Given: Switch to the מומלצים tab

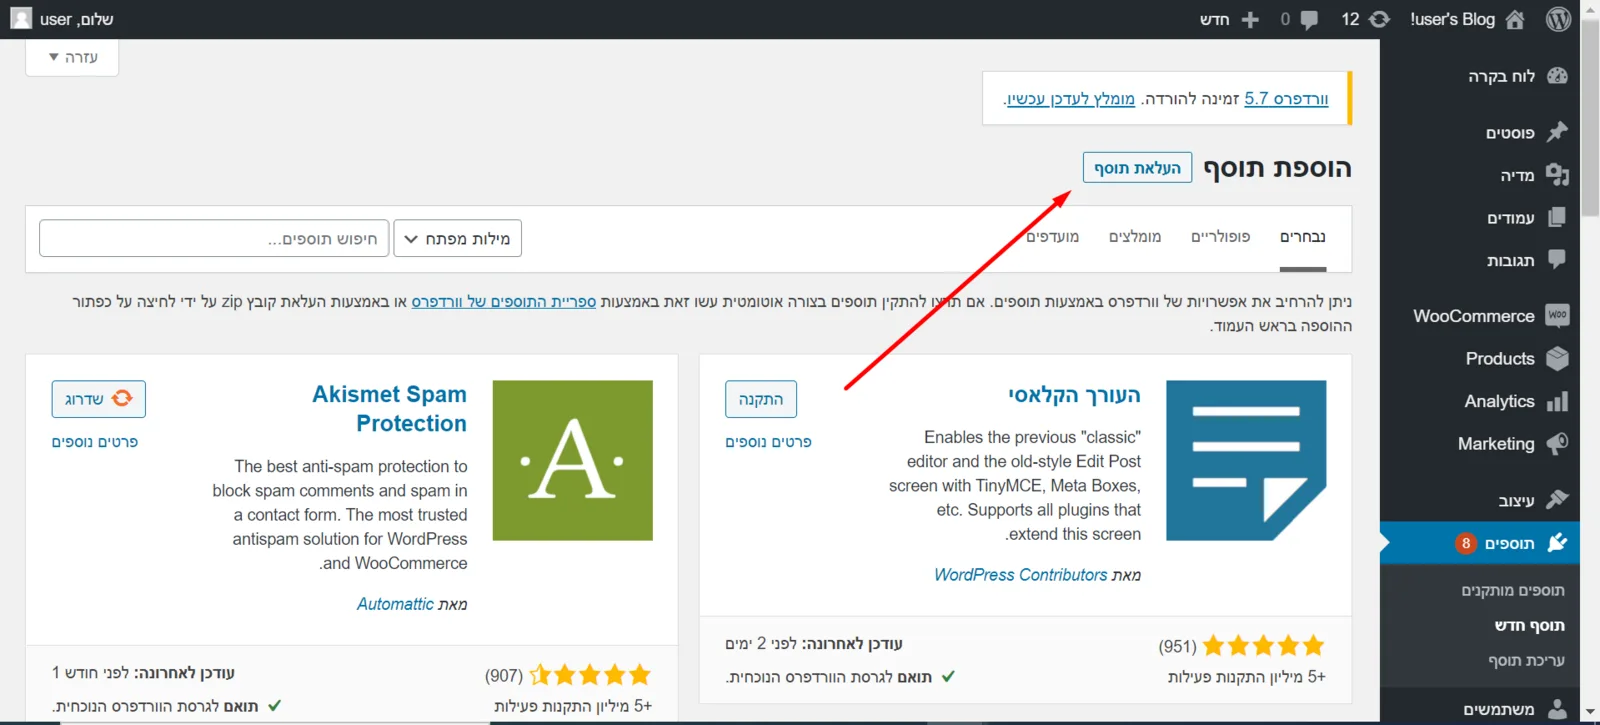Looking at the screenshot, I should click(1135, 237).
